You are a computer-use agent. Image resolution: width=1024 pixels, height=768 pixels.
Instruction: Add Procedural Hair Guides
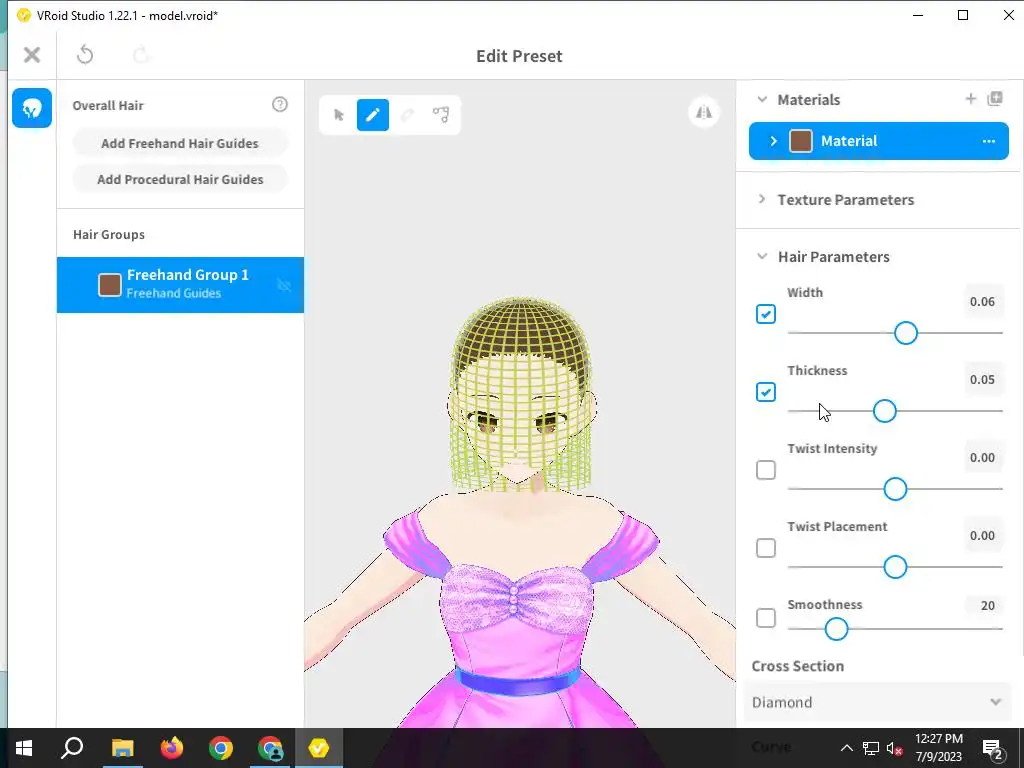tap(180, 179)
